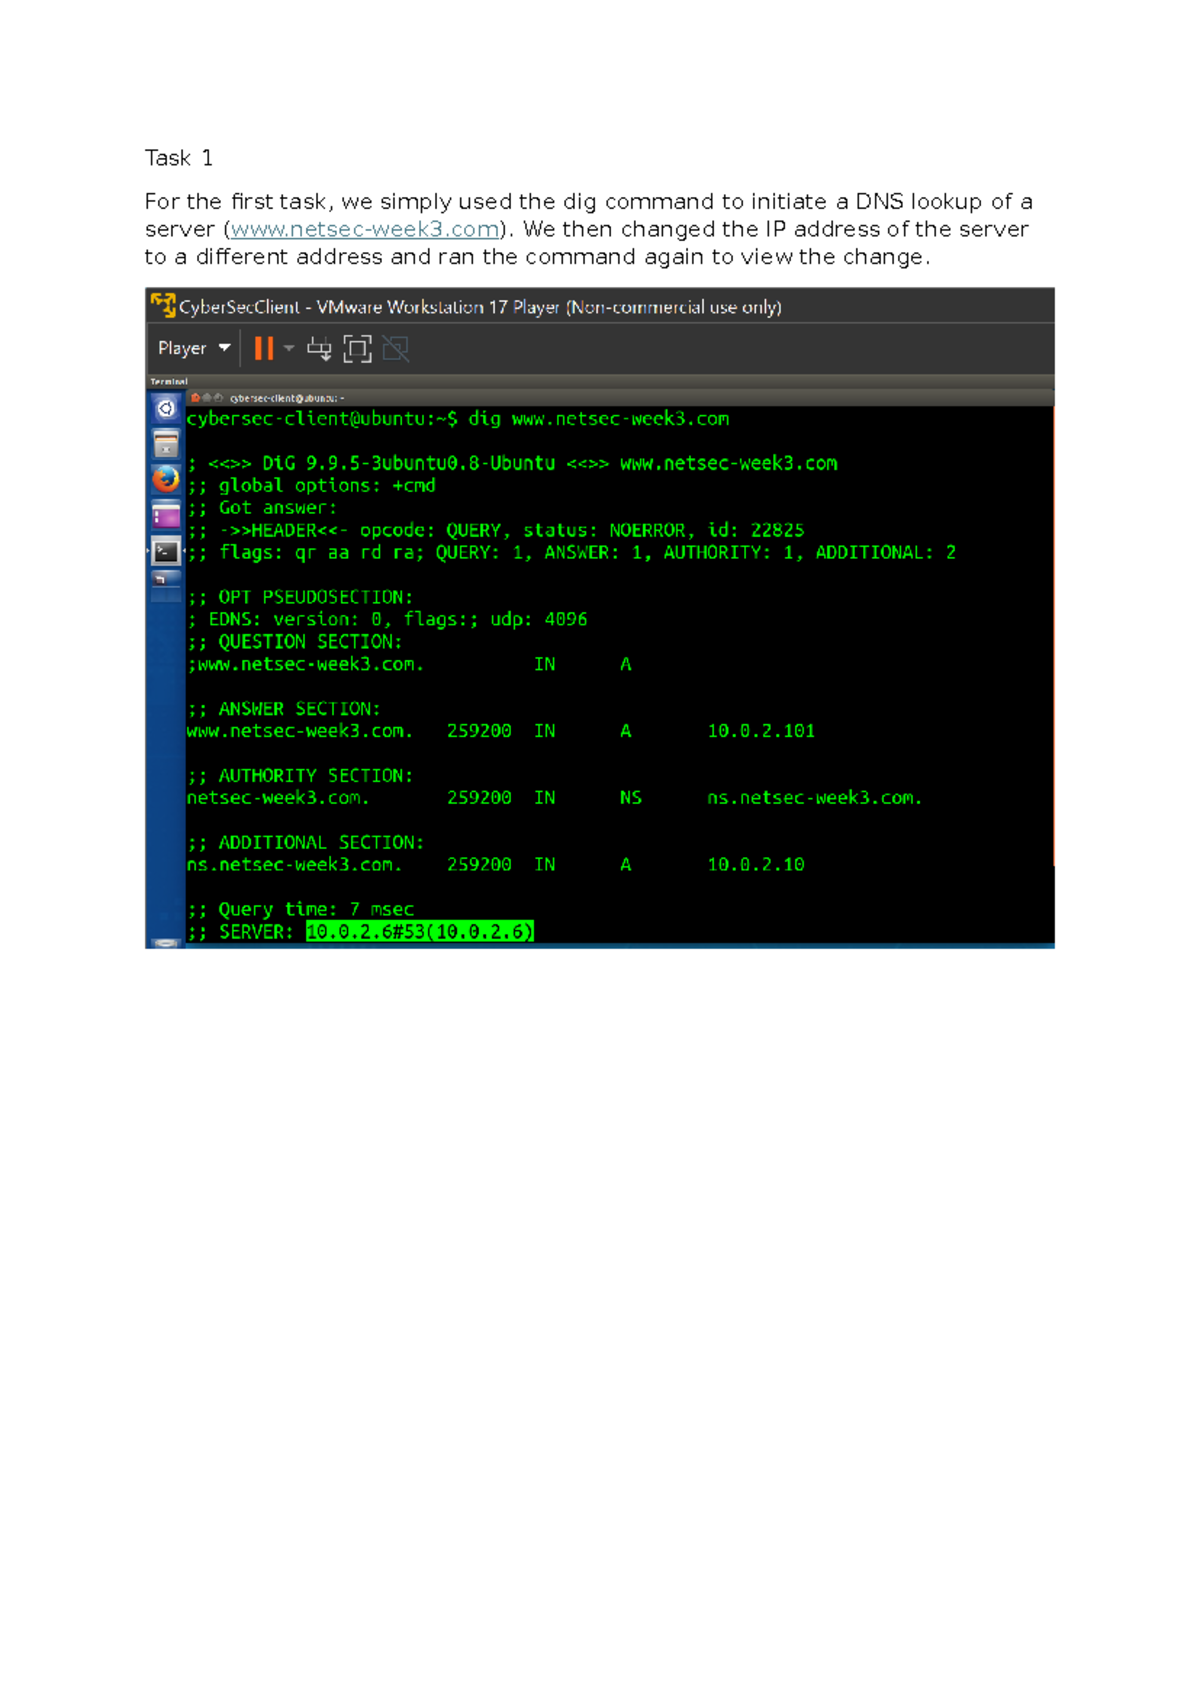Open the www.netsec-week3.com hyperlink in document
The height and width of the screenshot is (1696, 1200).
(x=365, y=229)
